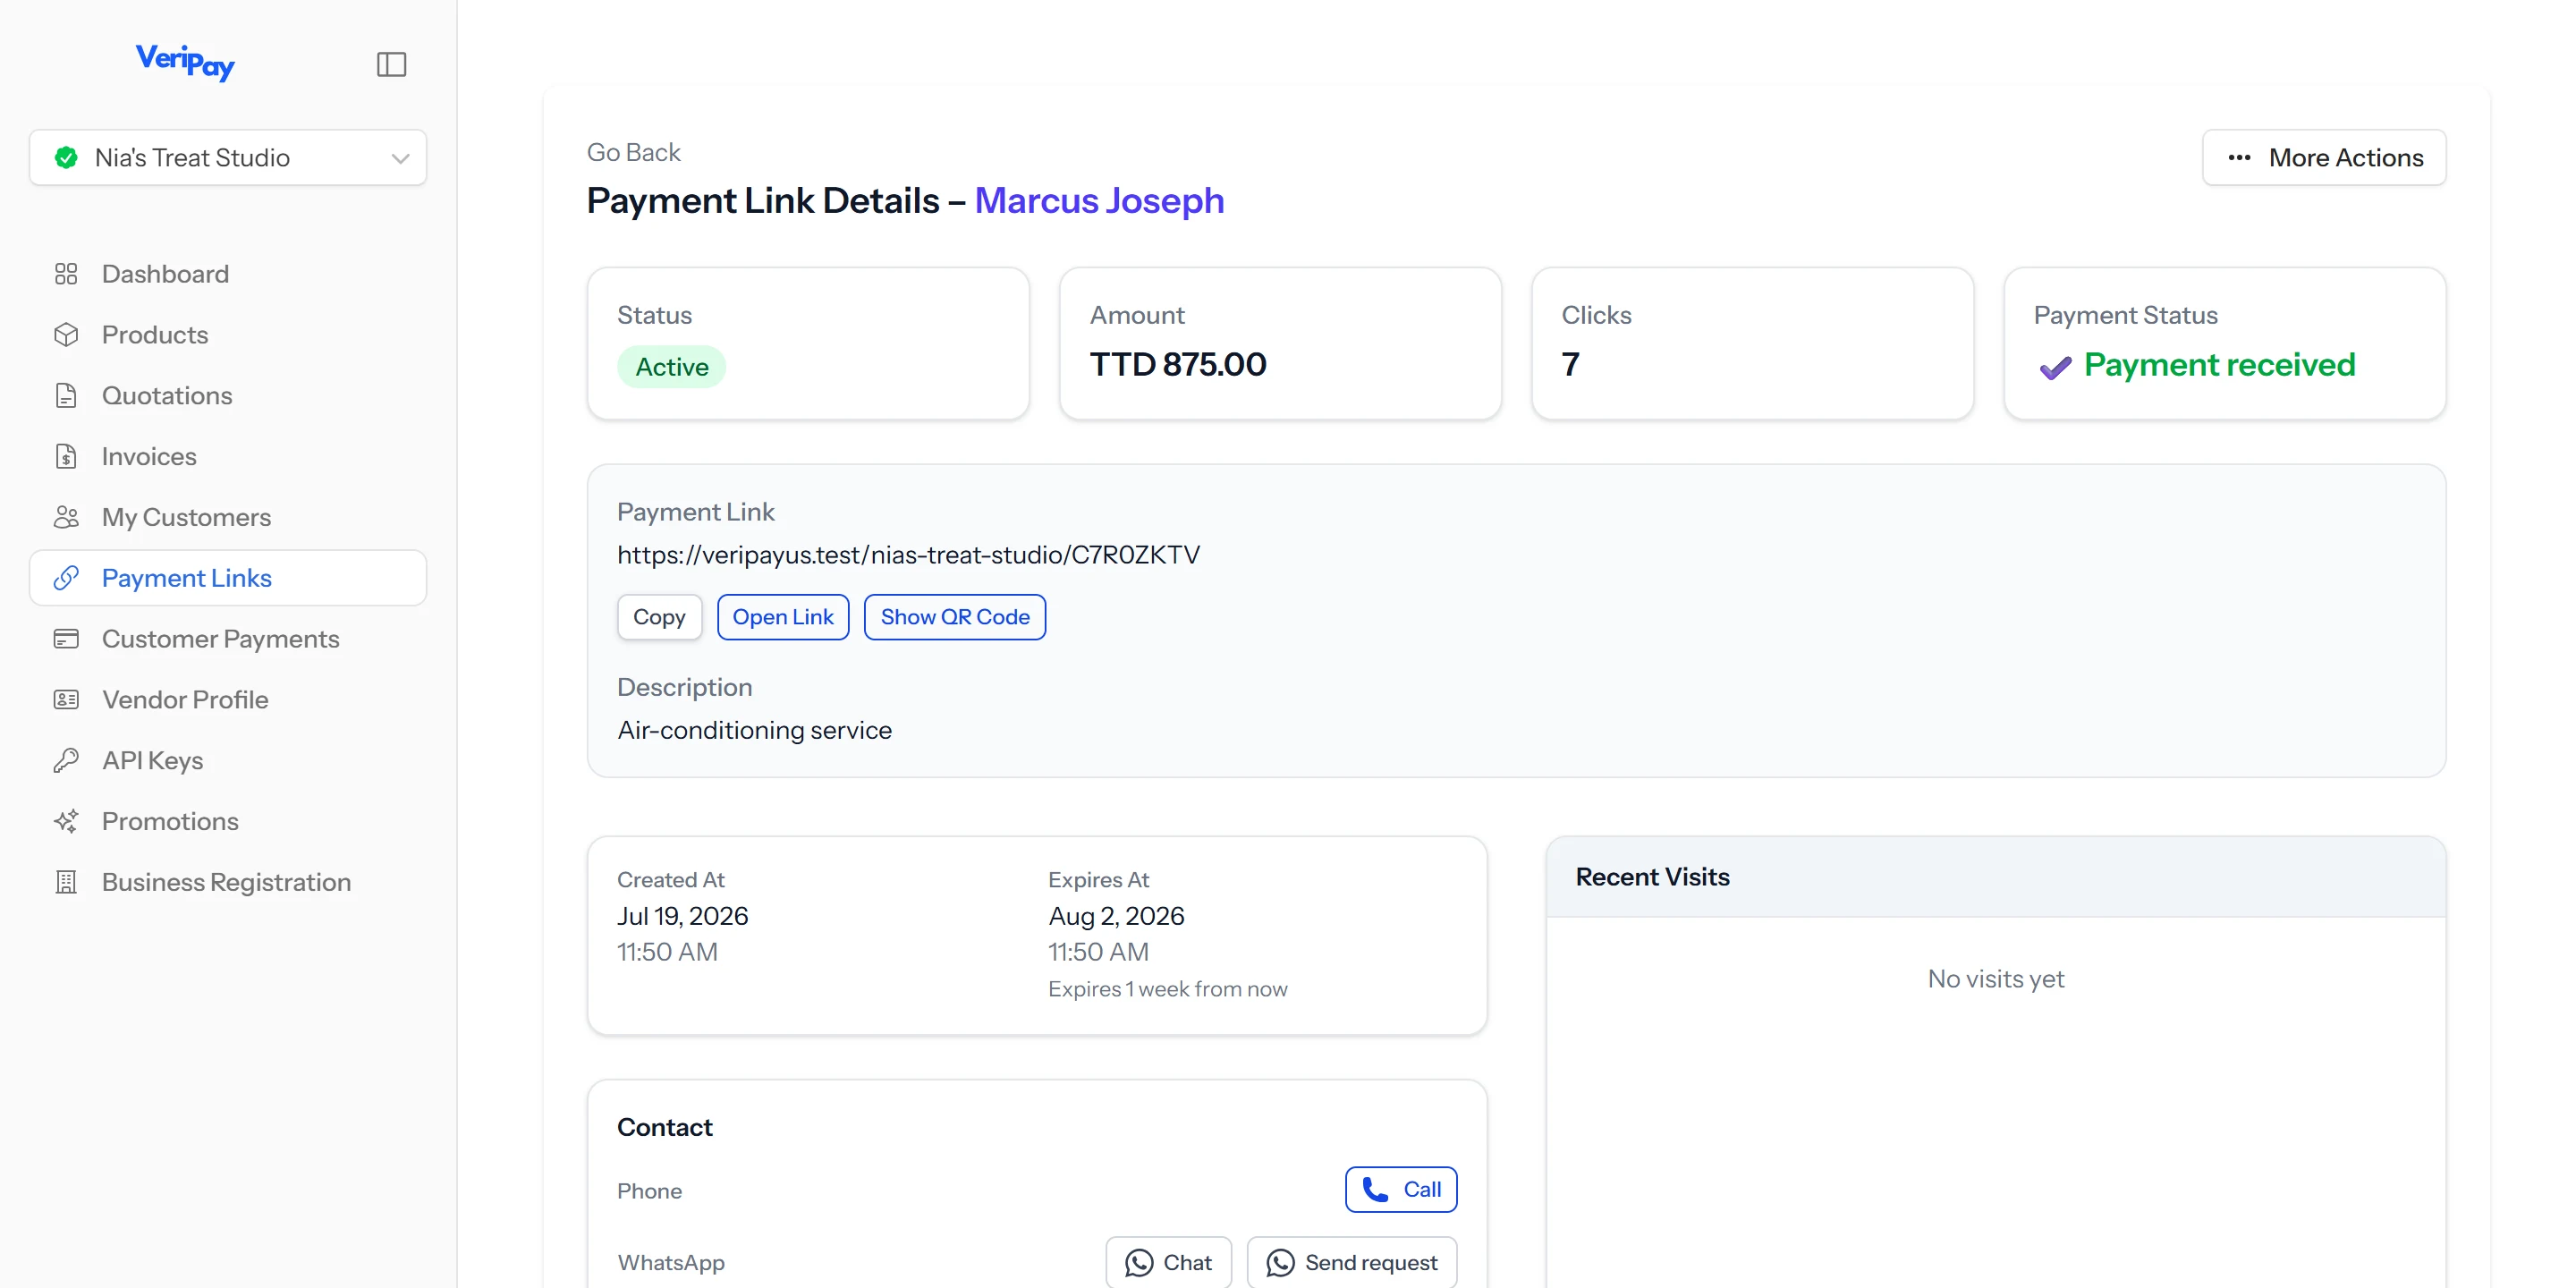Click the phone handset icon in Call
2576x1288 pixels.
[1375, 1190]
